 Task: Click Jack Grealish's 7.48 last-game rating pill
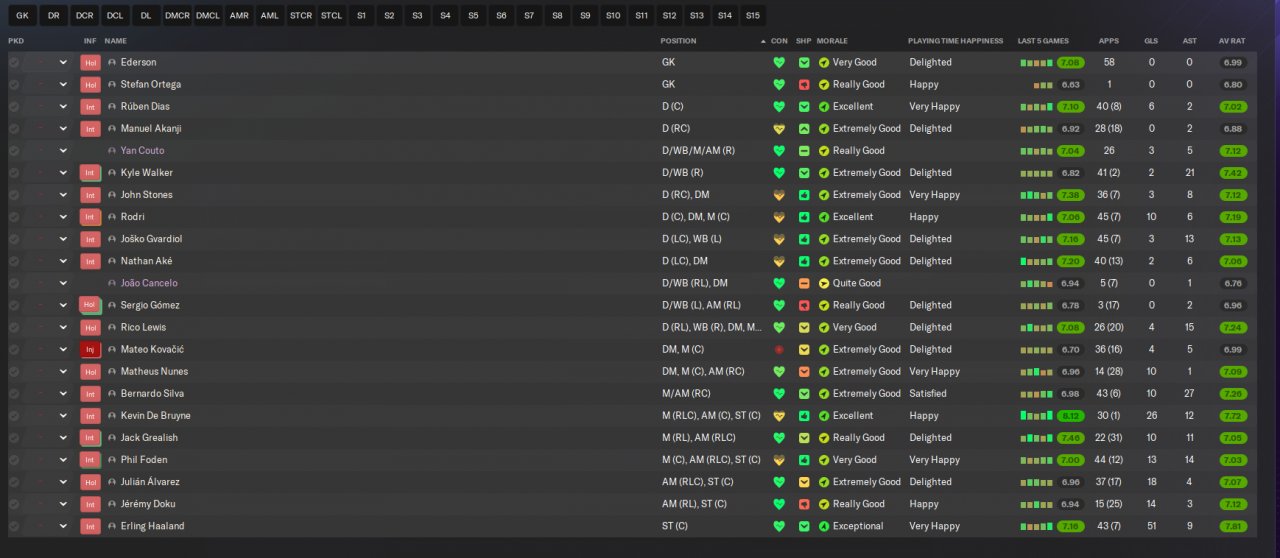(x=1071, y=438)
